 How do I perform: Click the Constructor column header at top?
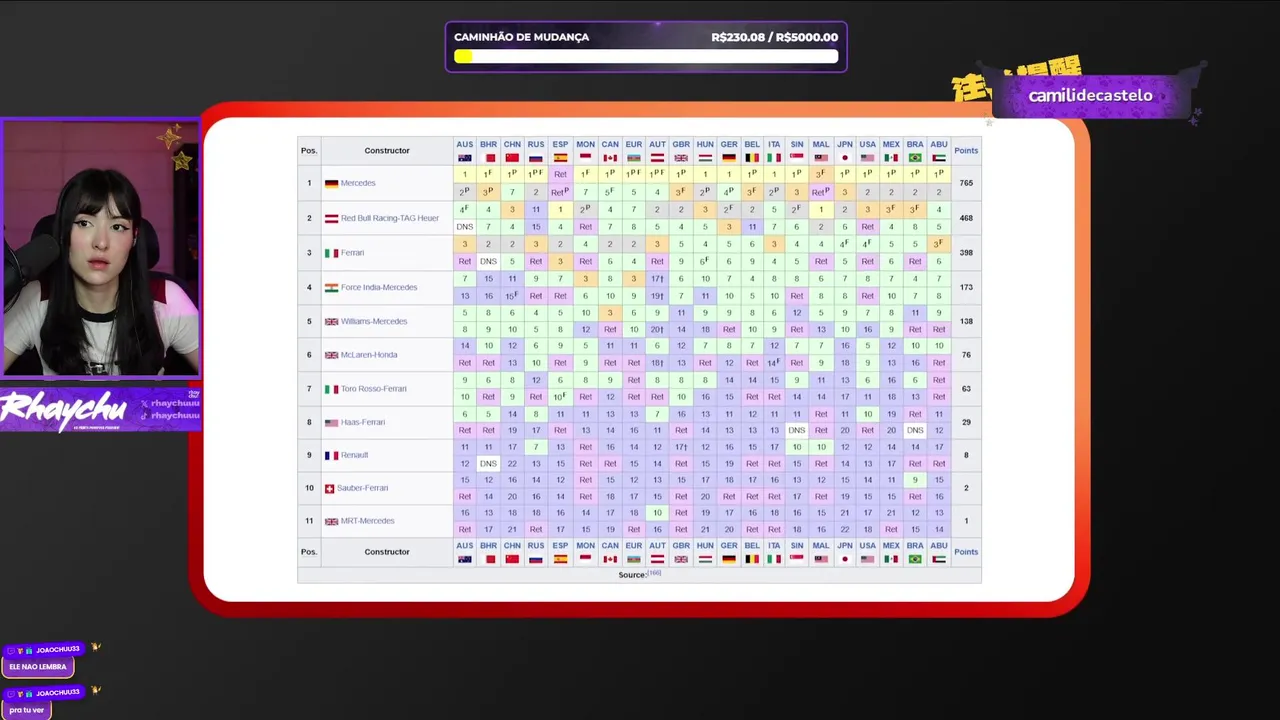(x=387, y=151)
